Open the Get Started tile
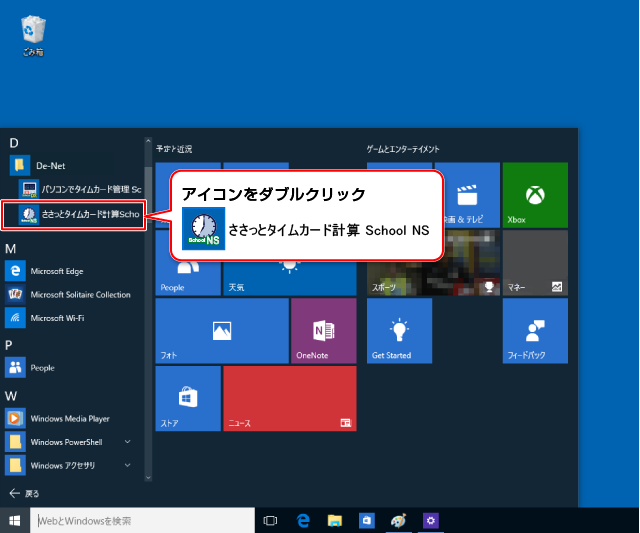The height and width of the screenshot is (533, 640). [399, 331]
